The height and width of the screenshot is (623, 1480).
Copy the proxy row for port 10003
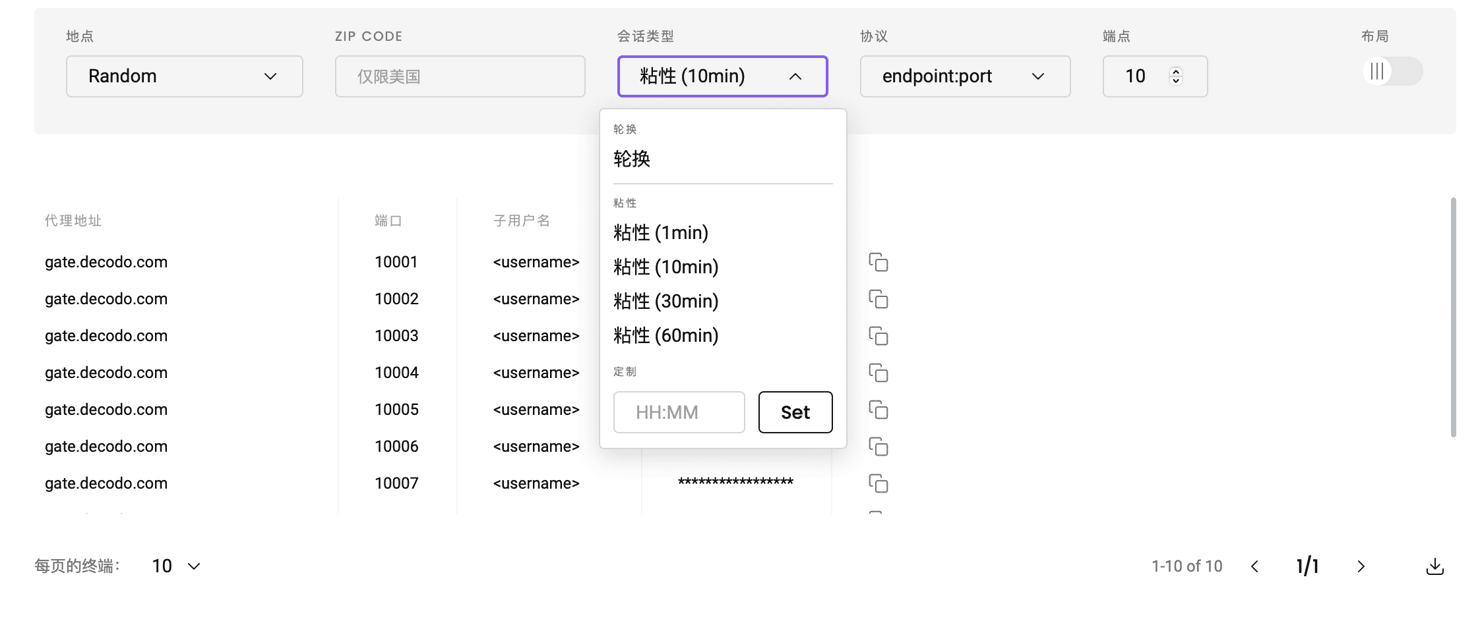878,336
